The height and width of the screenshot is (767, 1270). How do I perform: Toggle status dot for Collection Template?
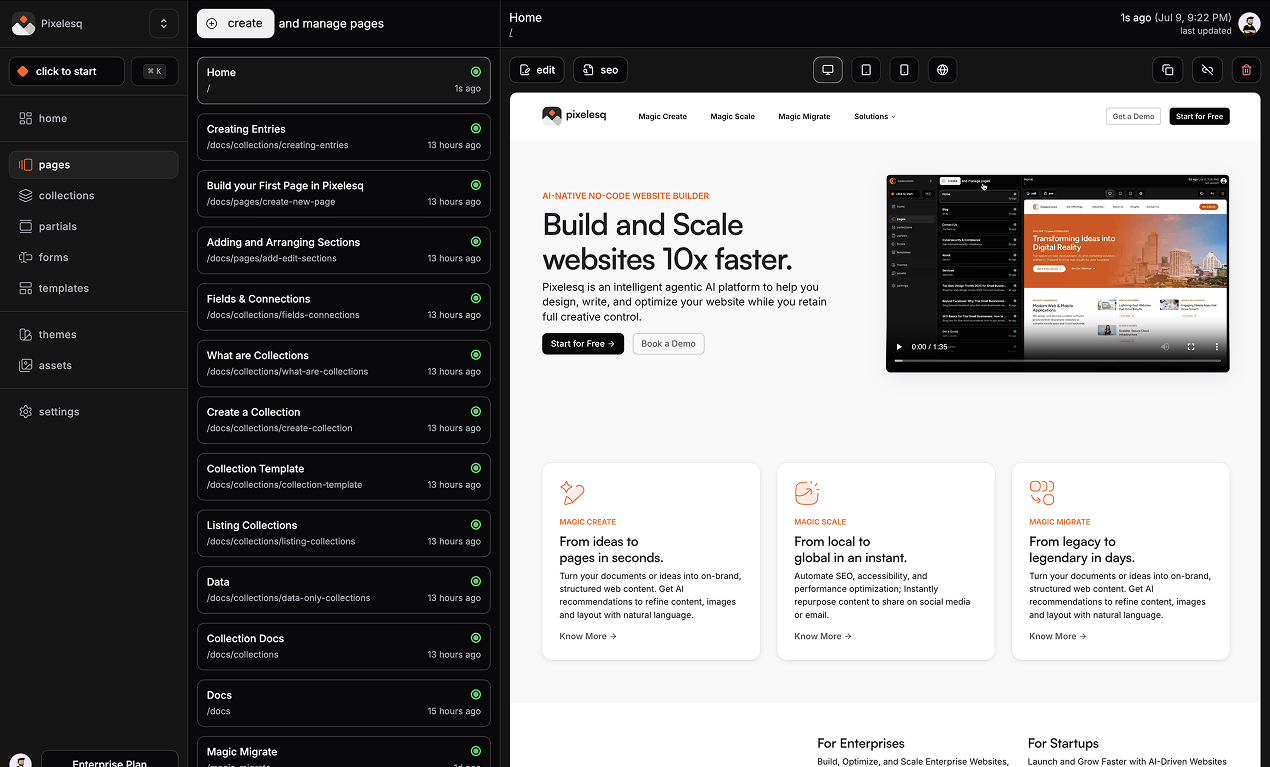click(x=476, y=468)
